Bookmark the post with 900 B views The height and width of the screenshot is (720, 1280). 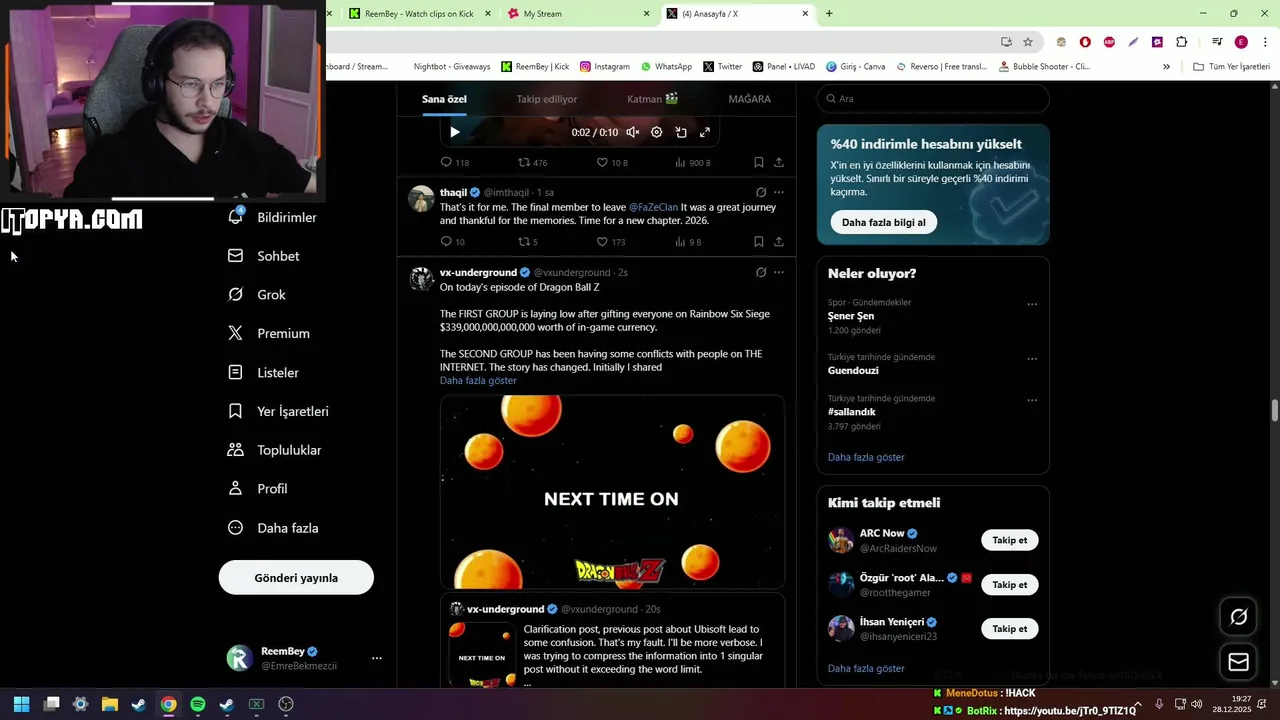pos(758,162)
